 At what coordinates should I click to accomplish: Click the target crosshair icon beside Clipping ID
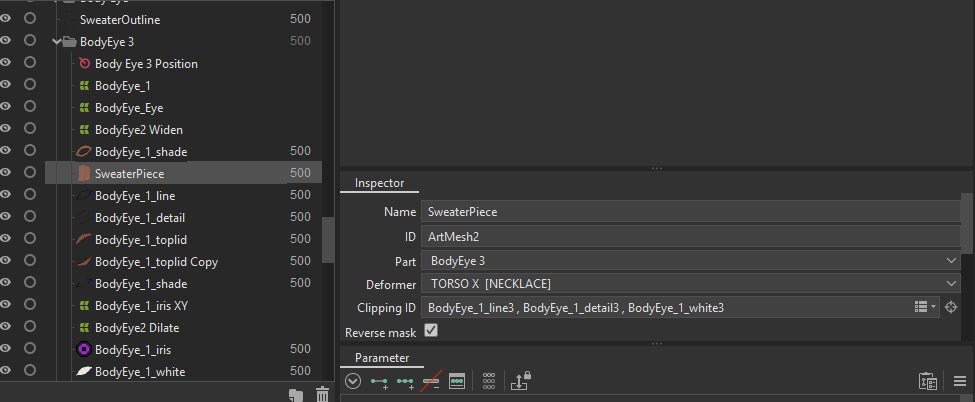click(951, 307)
